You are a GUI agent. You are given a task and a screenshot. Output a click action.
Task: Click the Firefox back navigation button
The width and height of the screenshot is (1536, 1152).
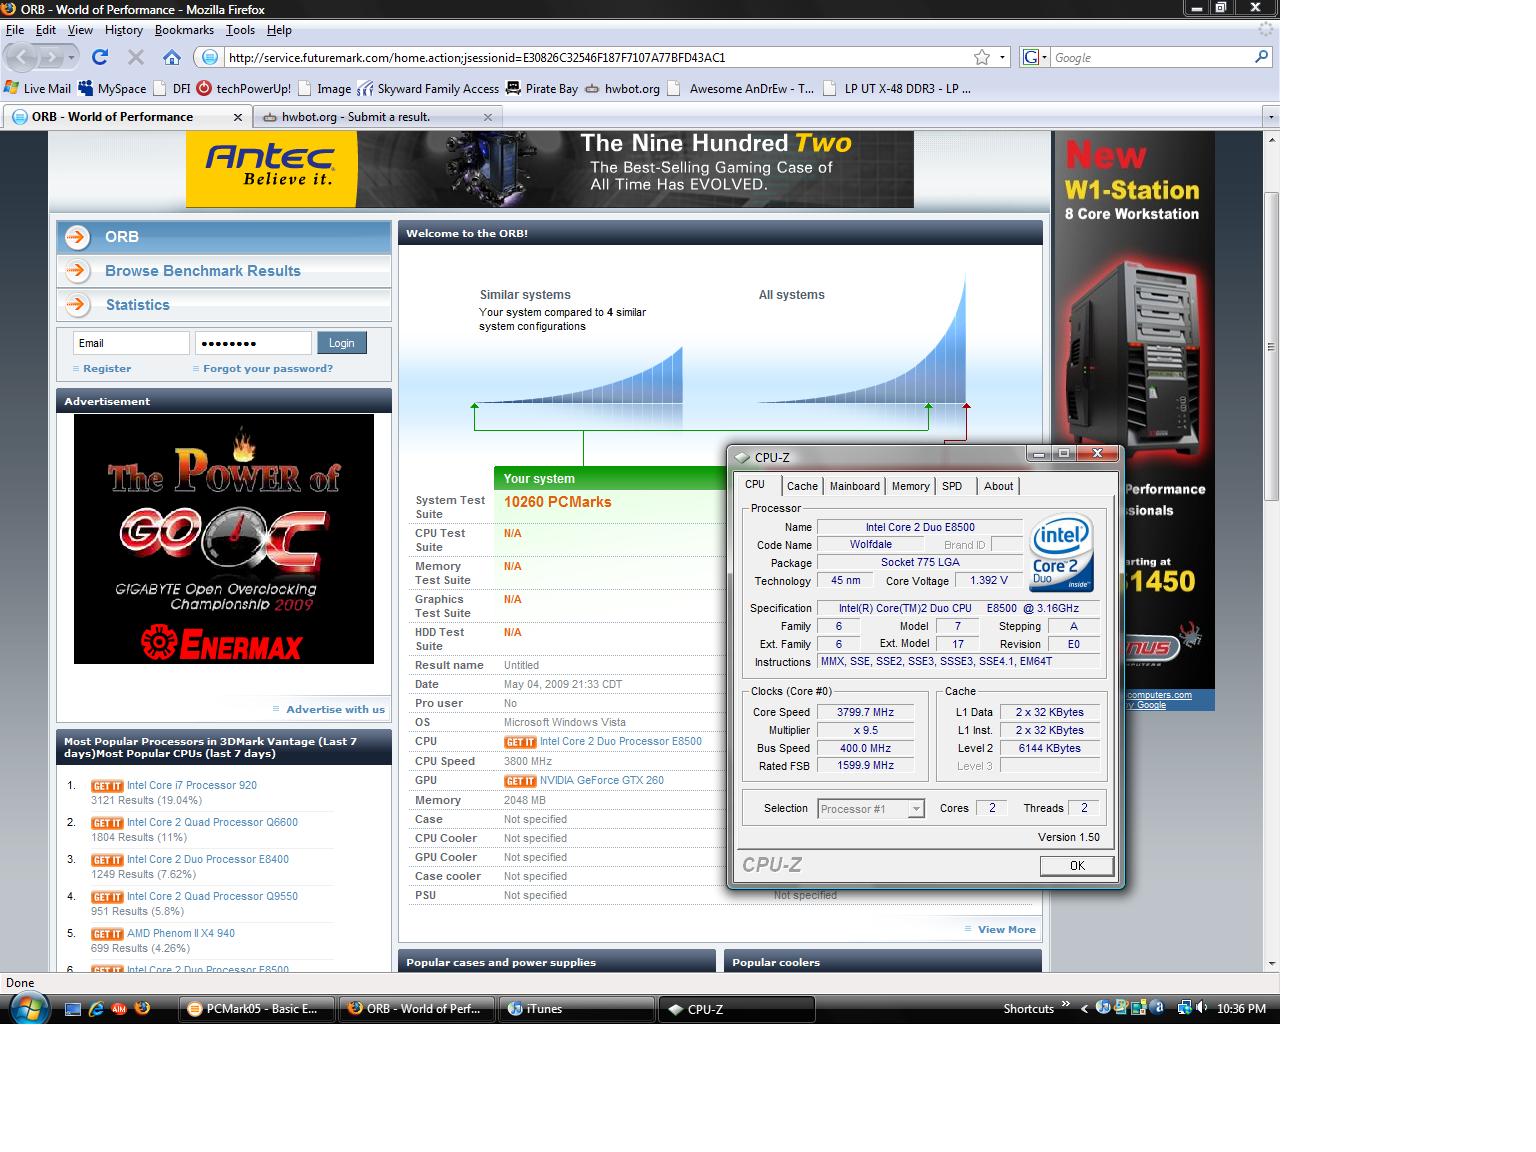pos(22,57)
